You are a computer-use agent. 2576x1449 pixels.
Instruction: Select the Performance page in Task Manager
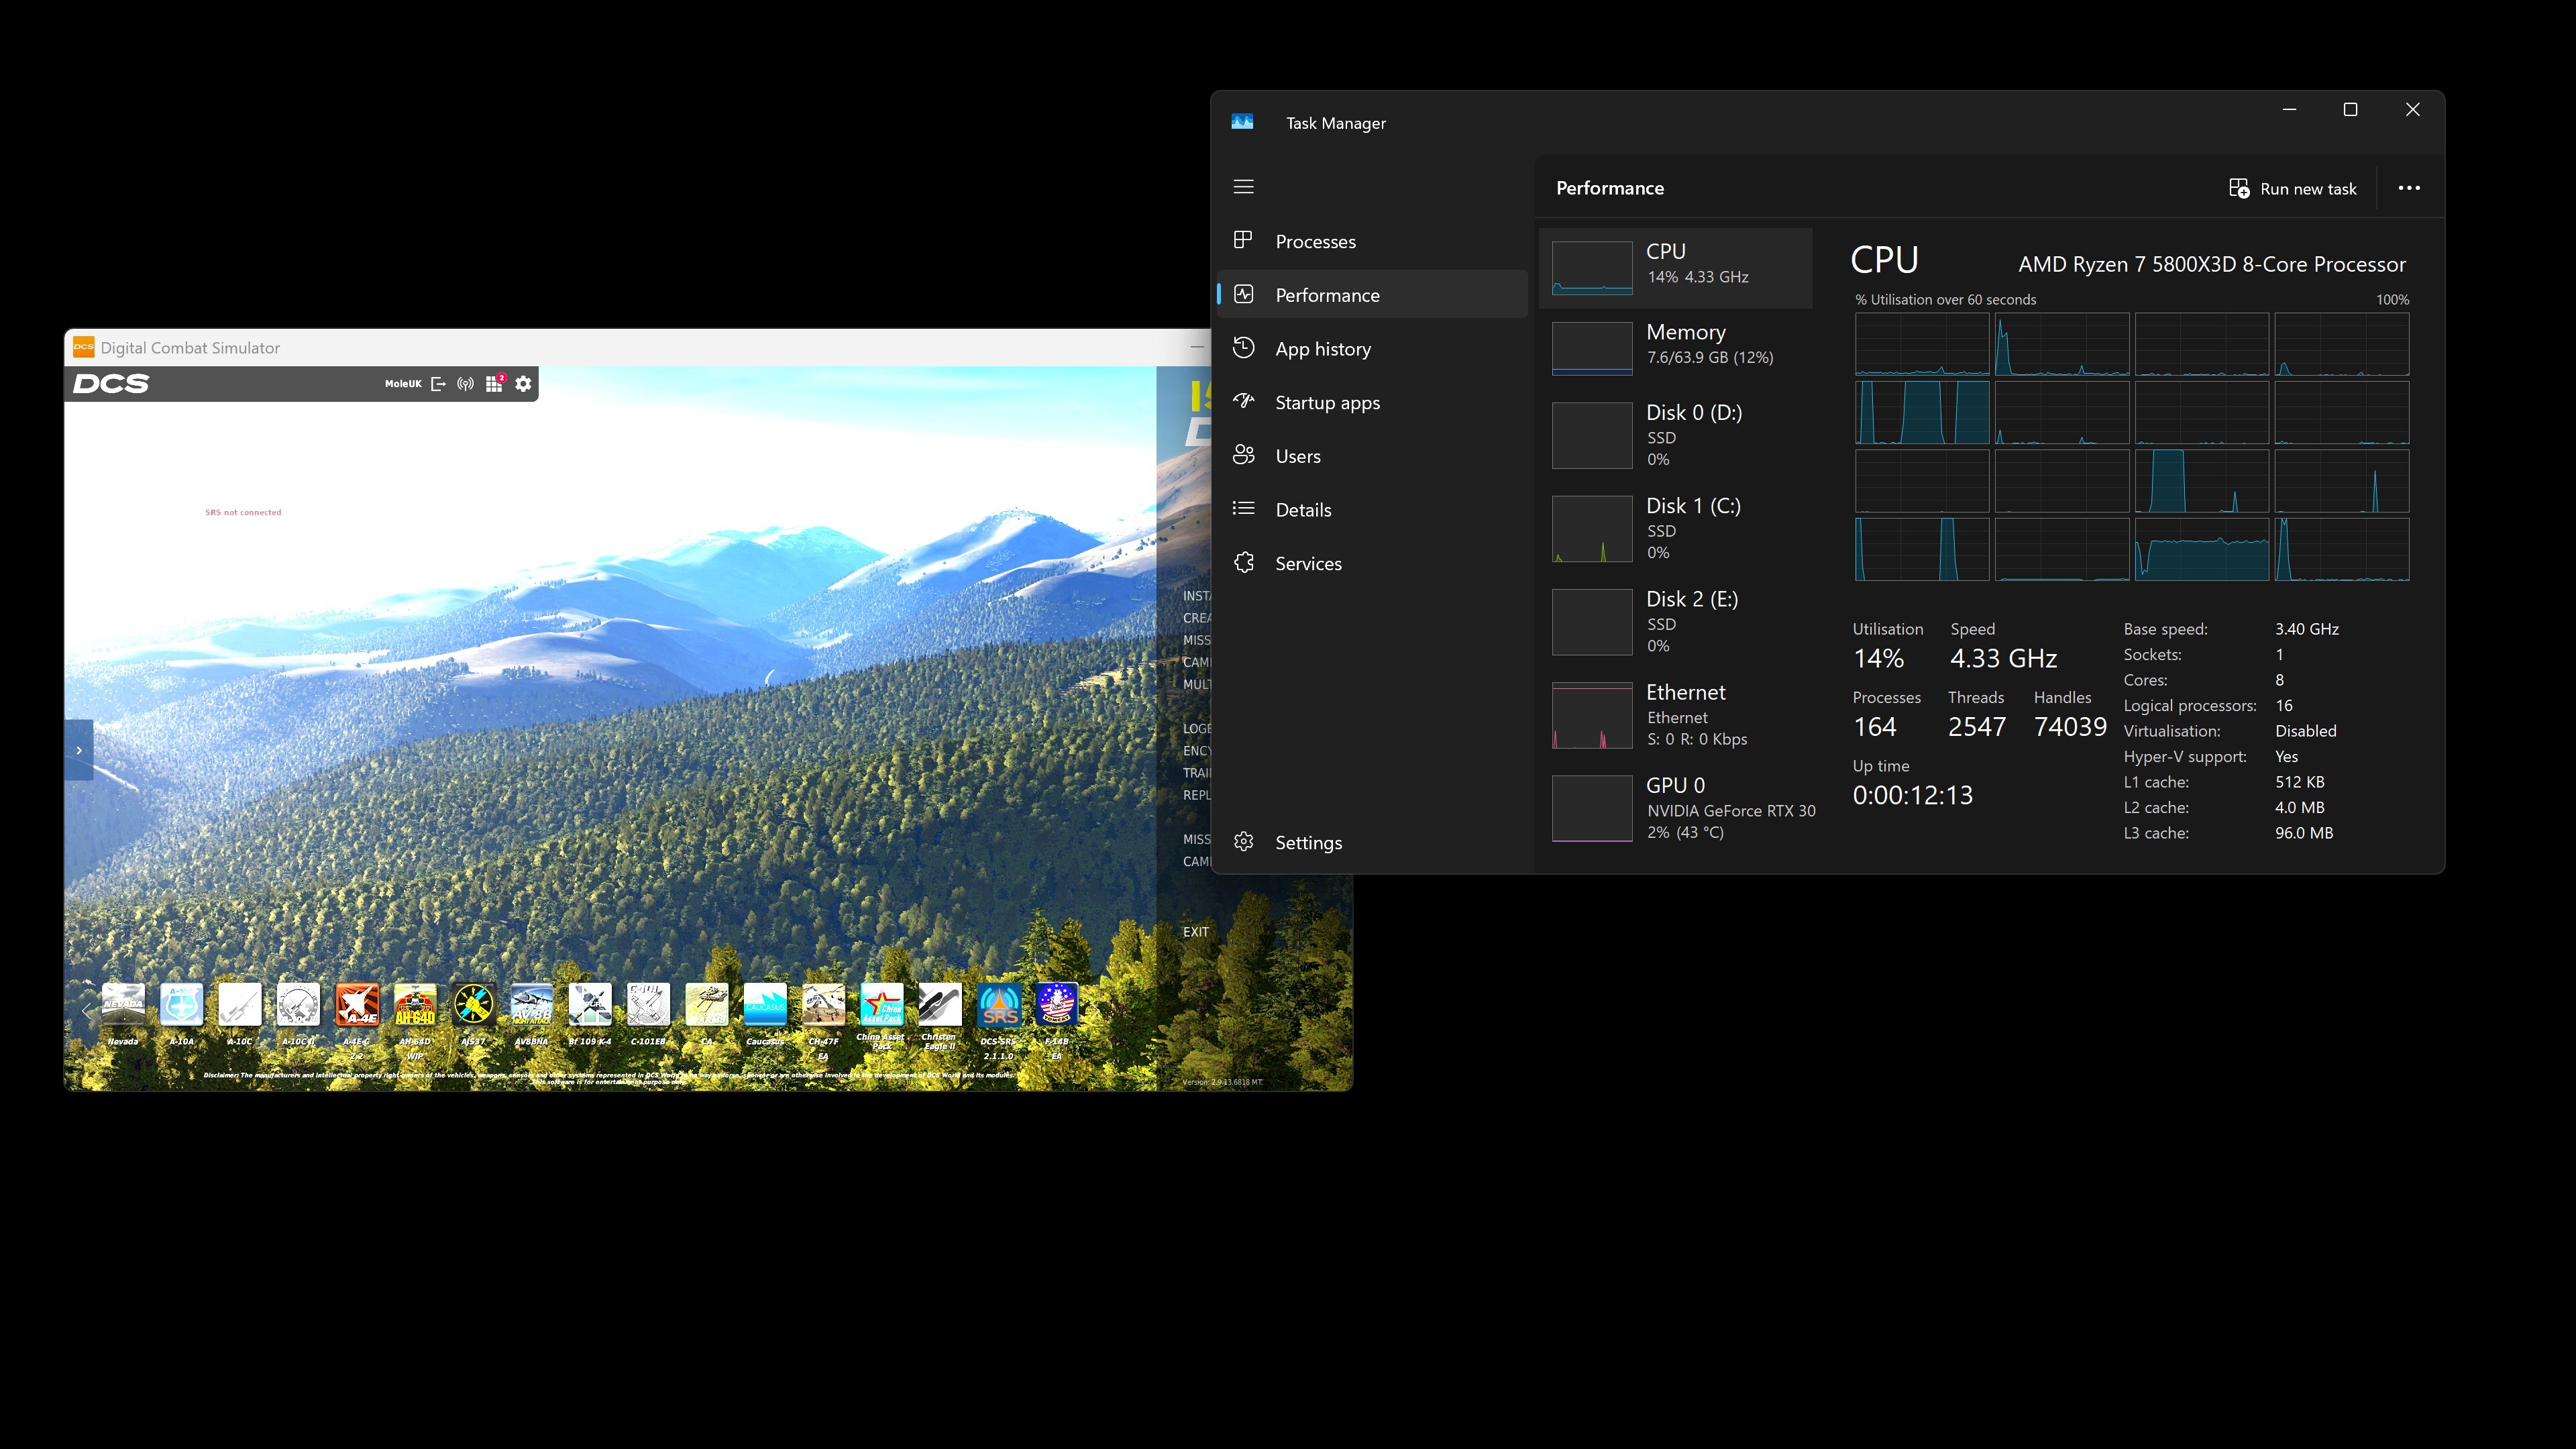[x=1371, y=295]
